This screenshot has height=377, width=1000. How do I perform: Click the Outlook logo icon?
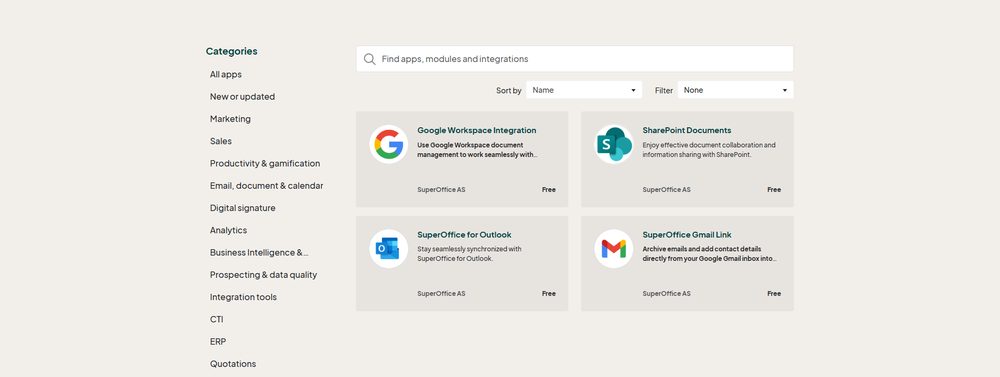coord(388,248)
